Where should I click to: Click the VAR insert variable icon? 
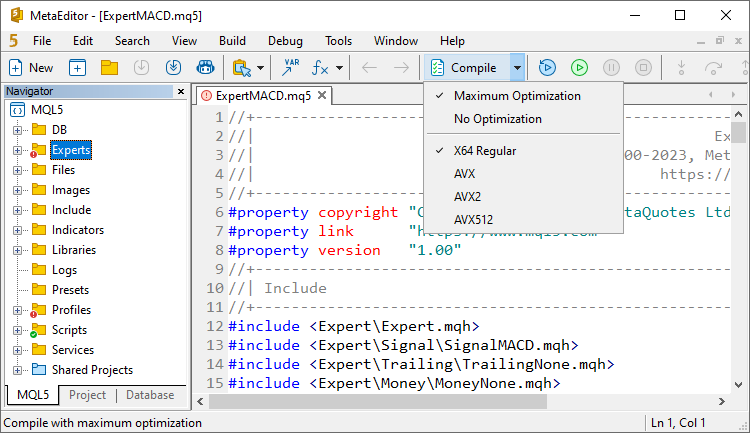[x=290, y=68]
